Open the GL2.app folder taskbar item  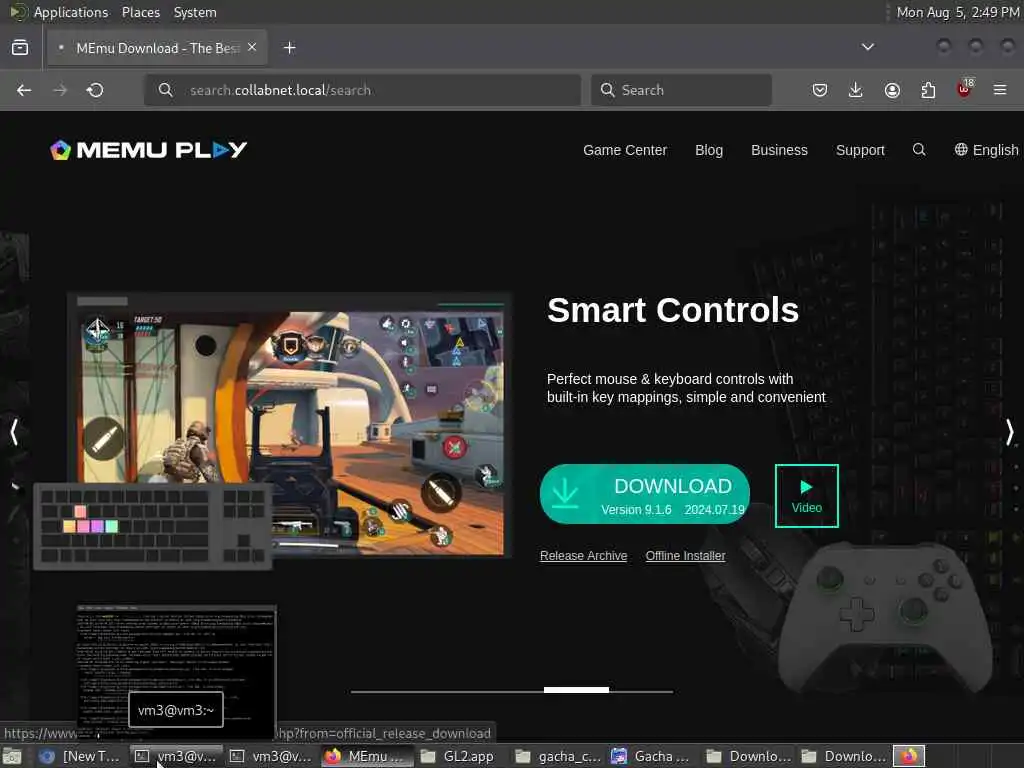tap(462, 756)
